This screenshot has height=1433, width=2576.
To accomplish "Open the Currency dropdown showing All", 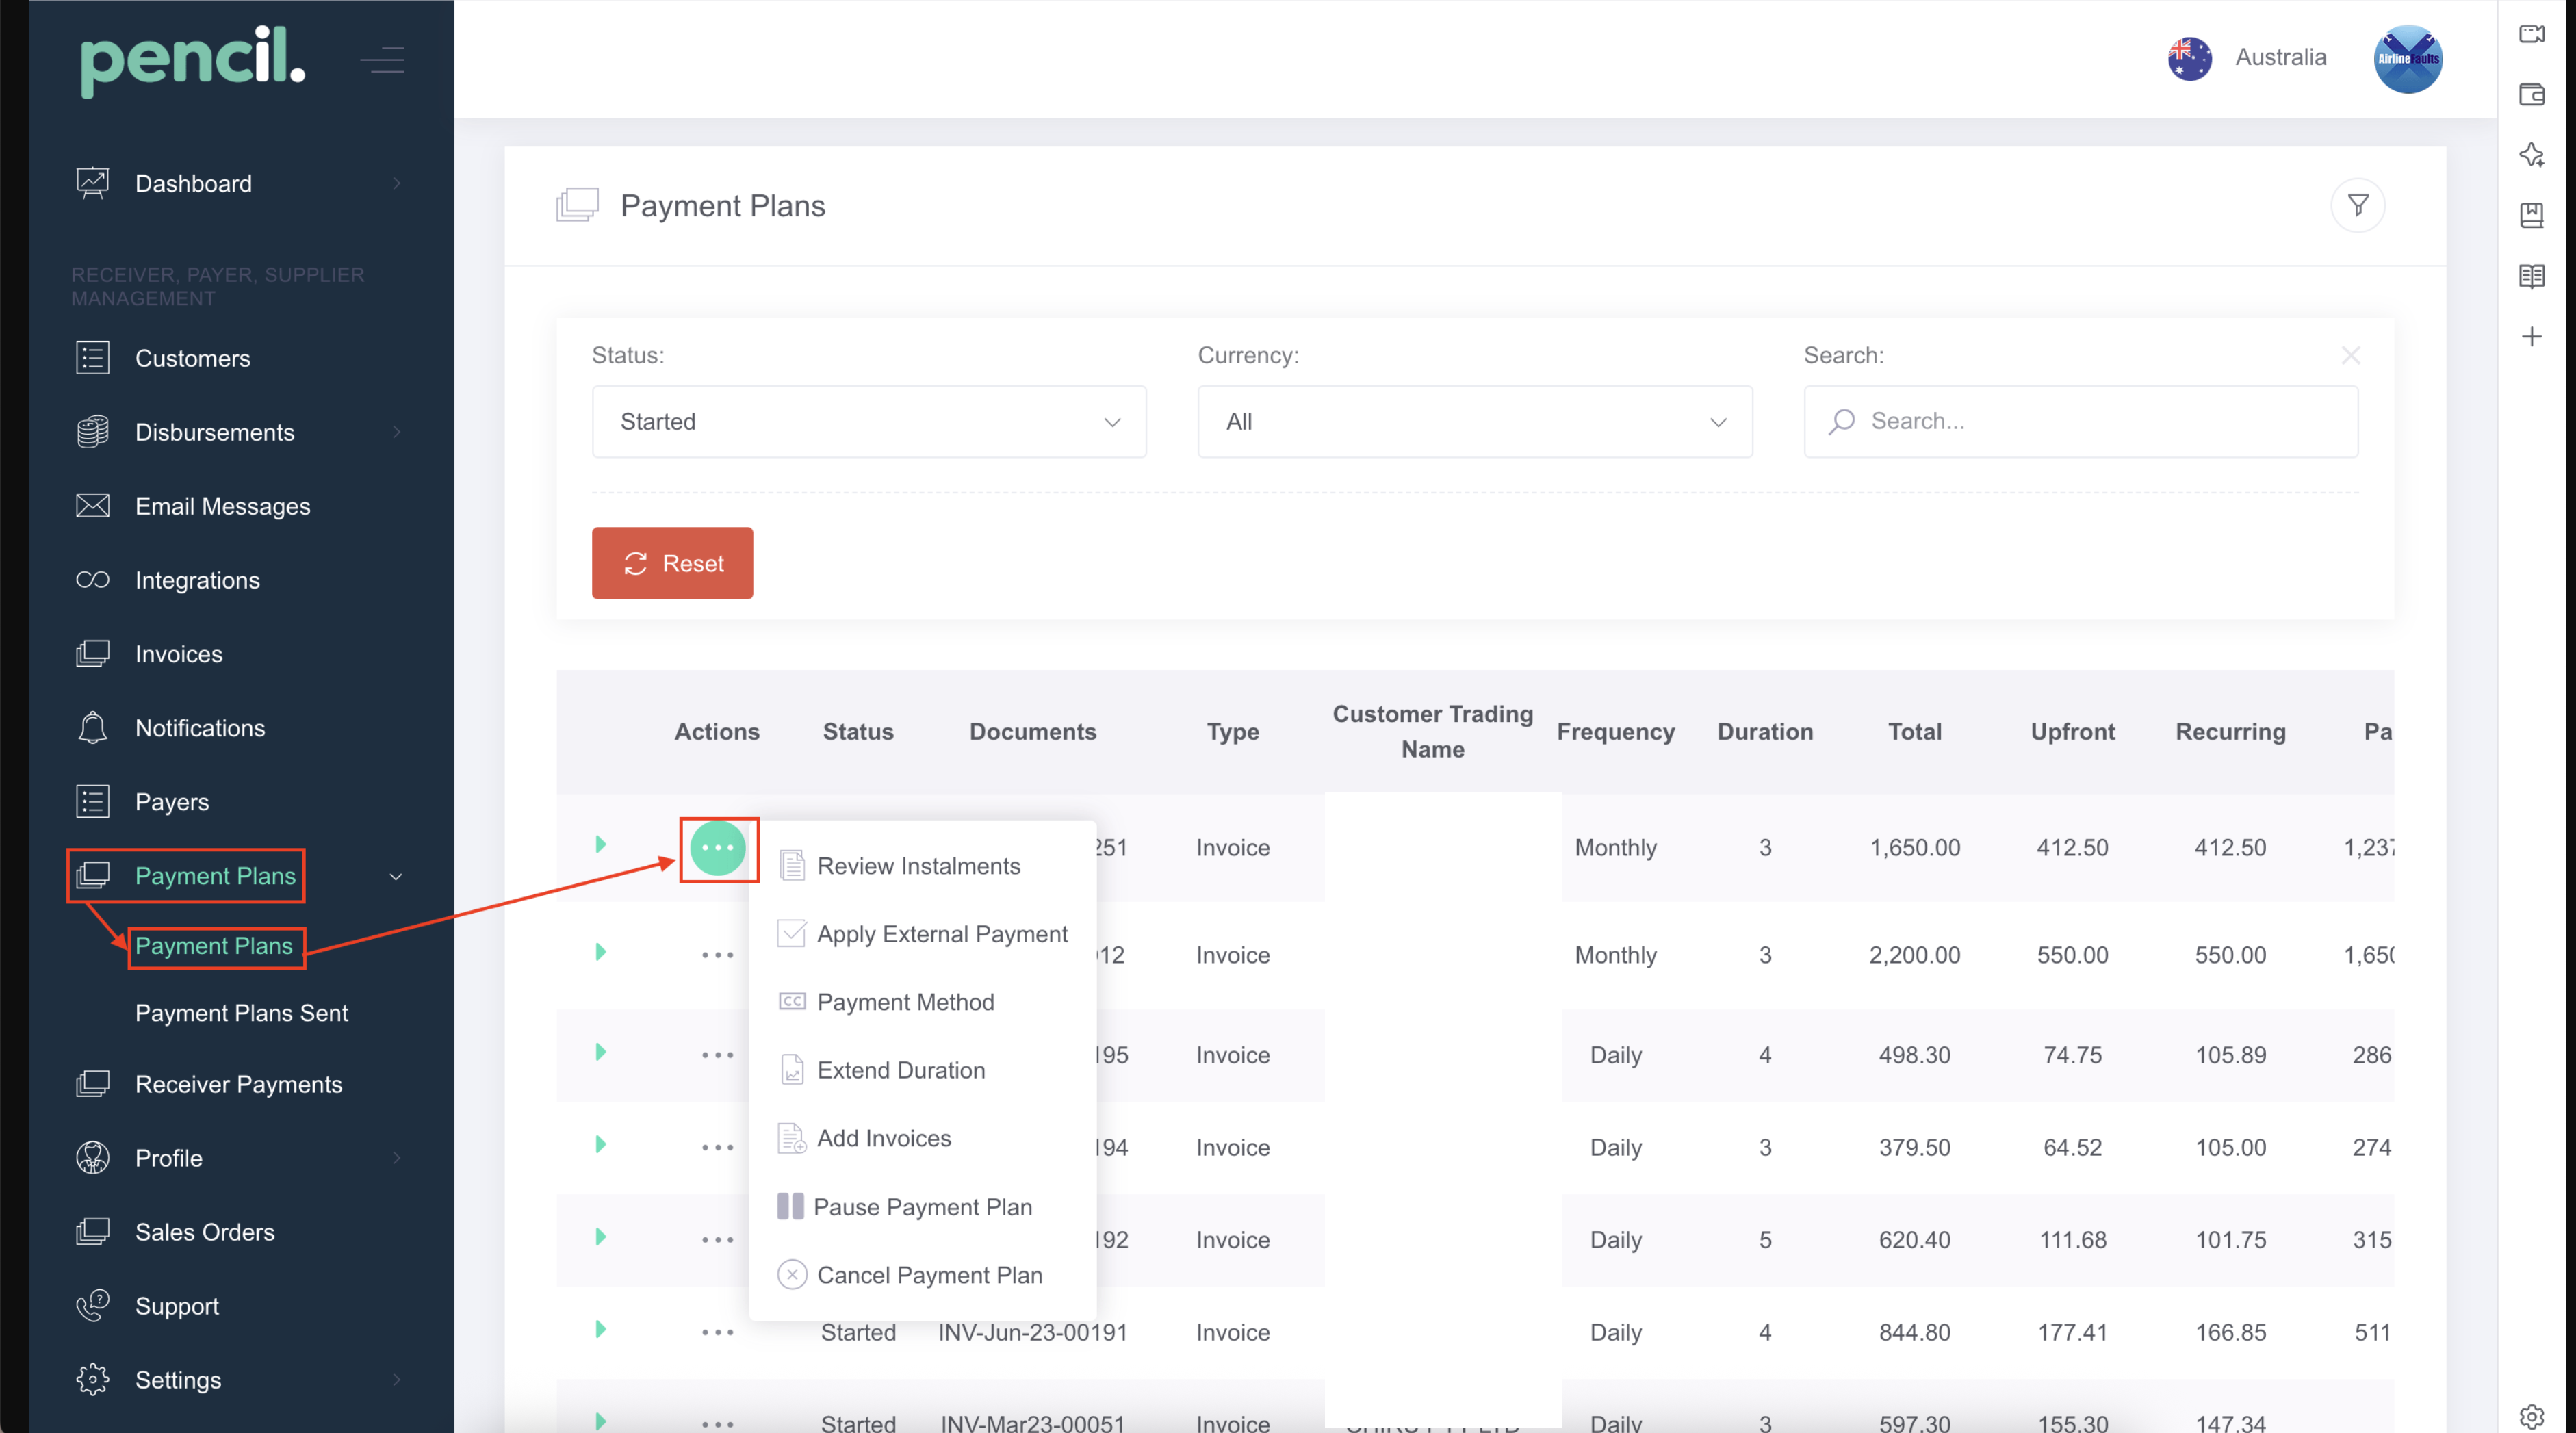I will click(x=1474, y=422).
